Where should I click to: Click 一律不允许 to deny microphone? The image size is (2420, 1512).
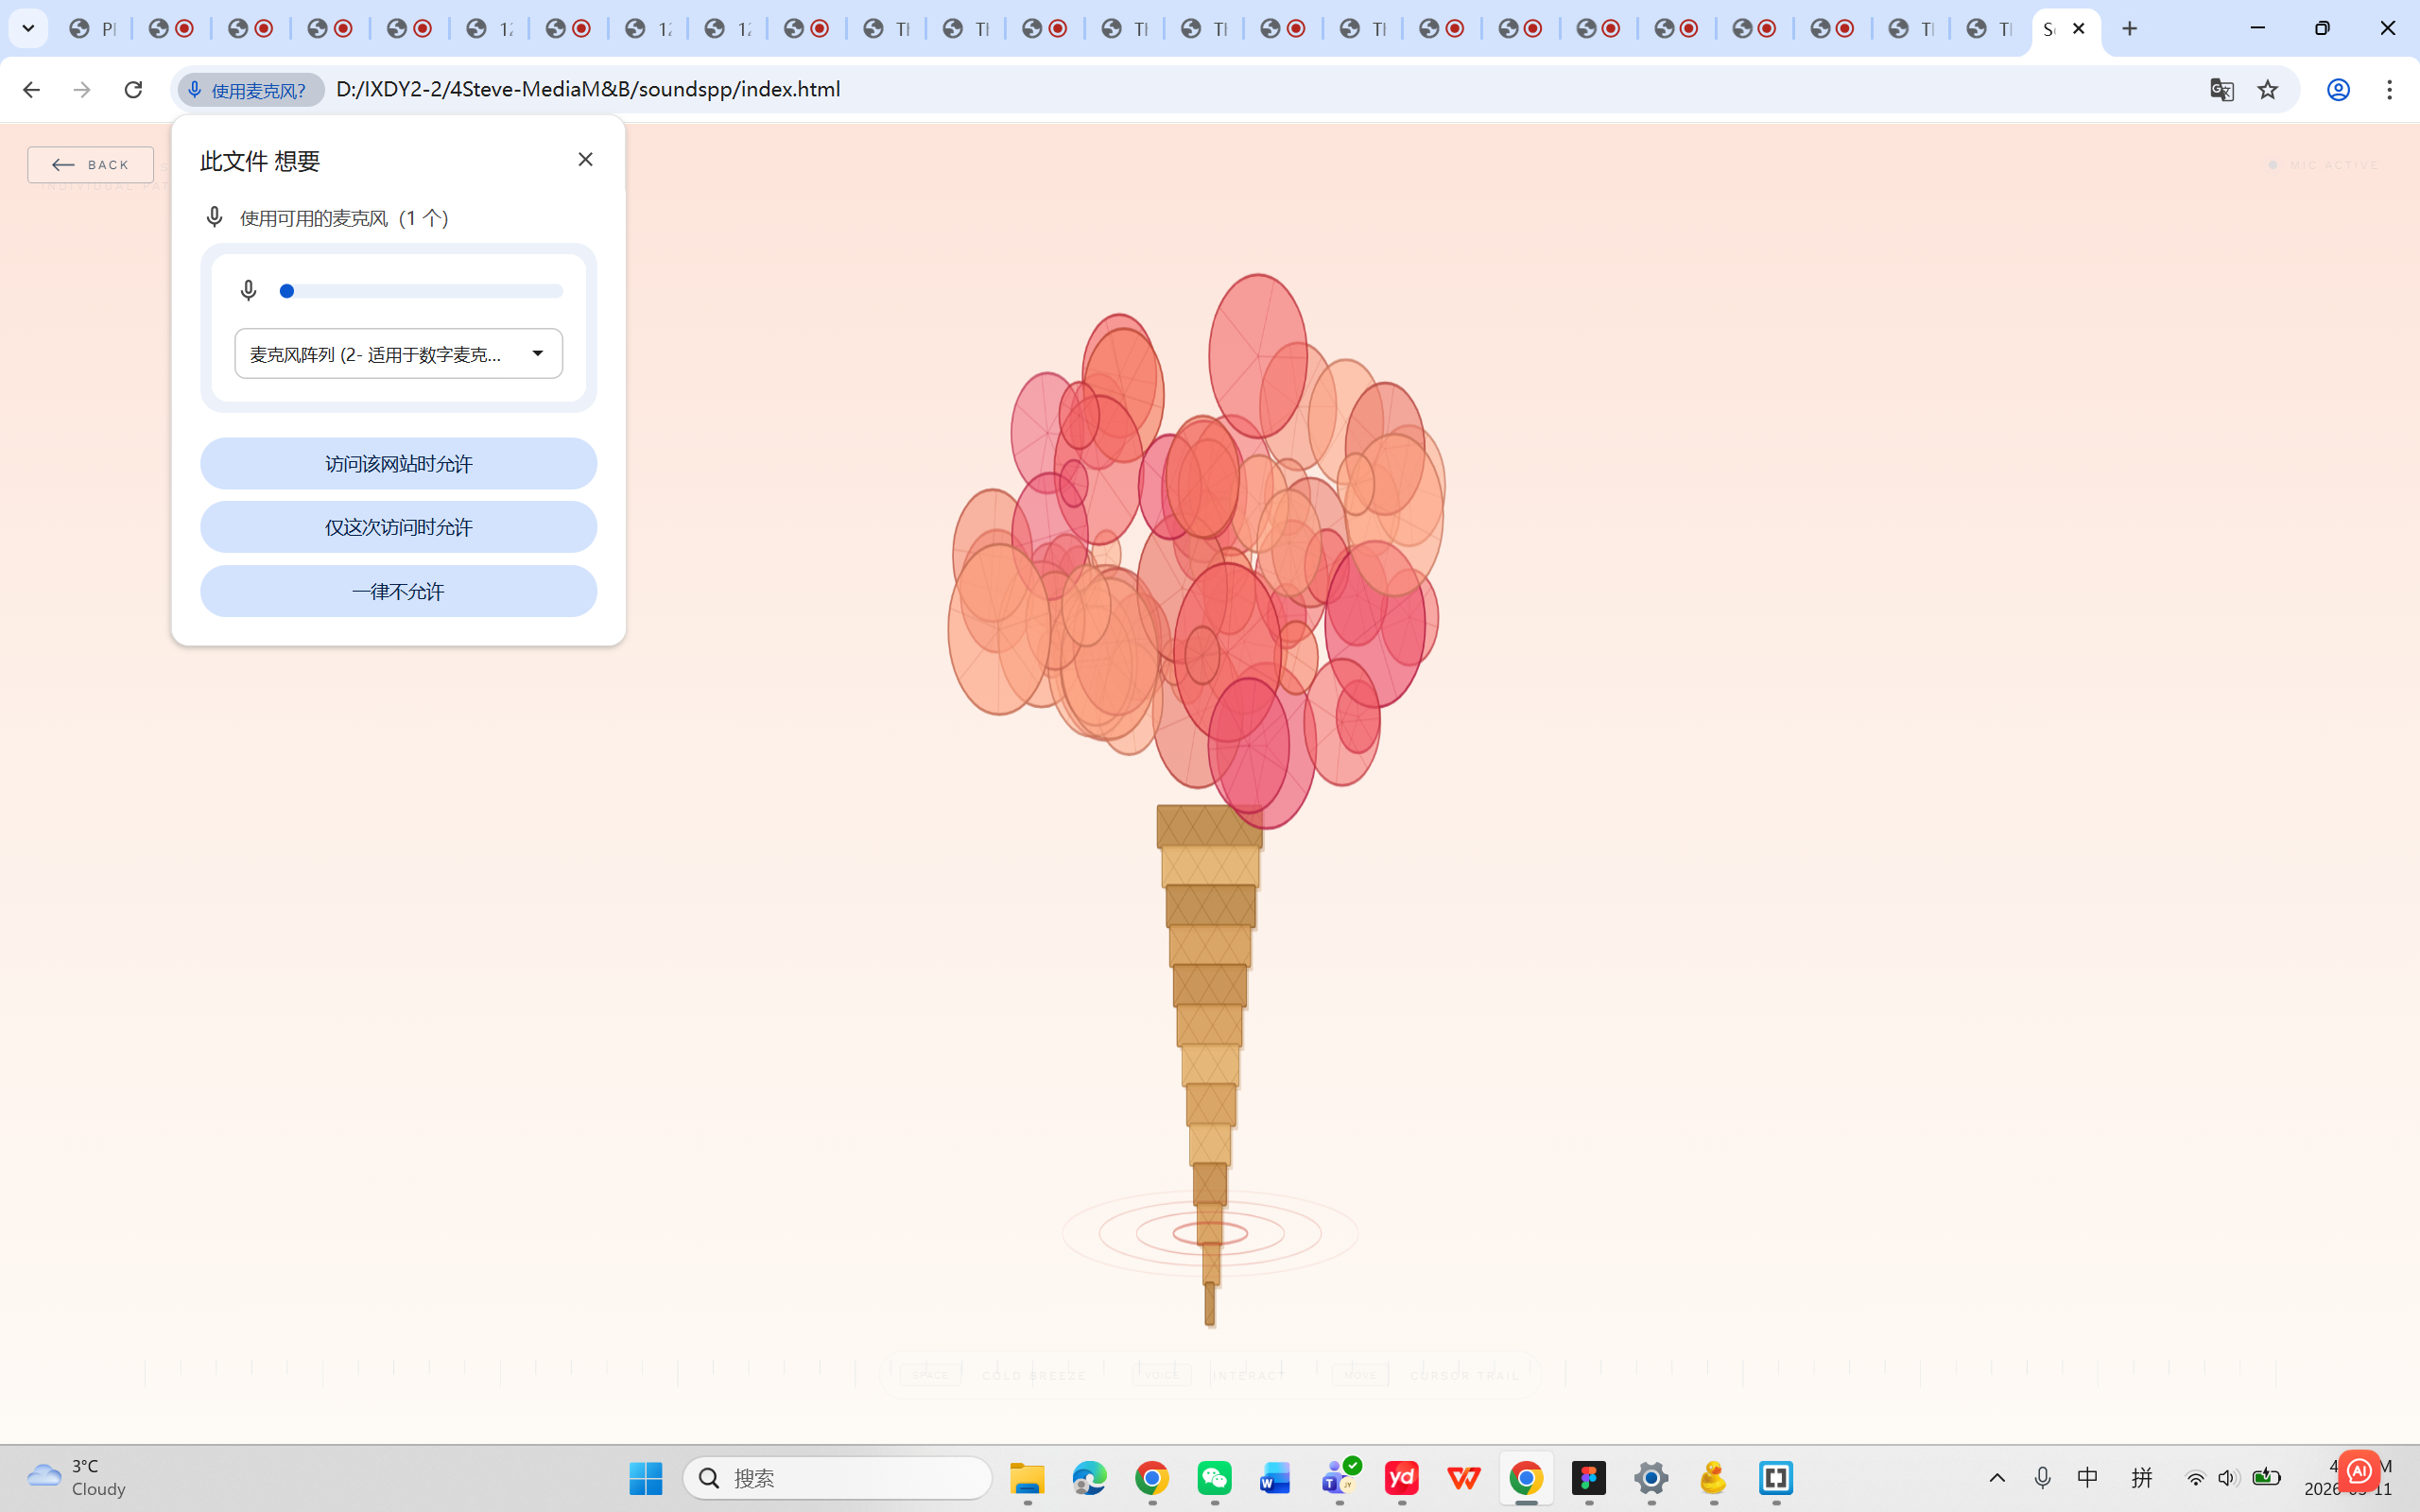click(x=398, y=591)
